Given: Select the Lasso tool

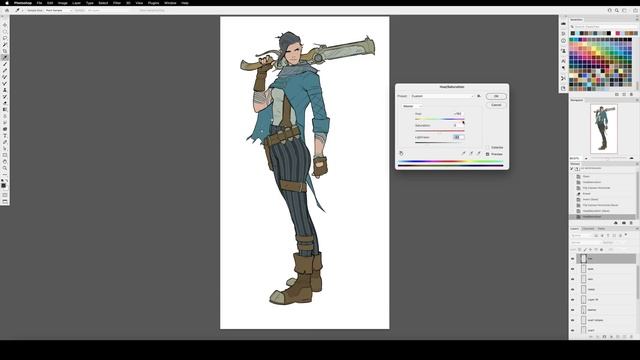Looking at the screenshot, I should [5, 38].
